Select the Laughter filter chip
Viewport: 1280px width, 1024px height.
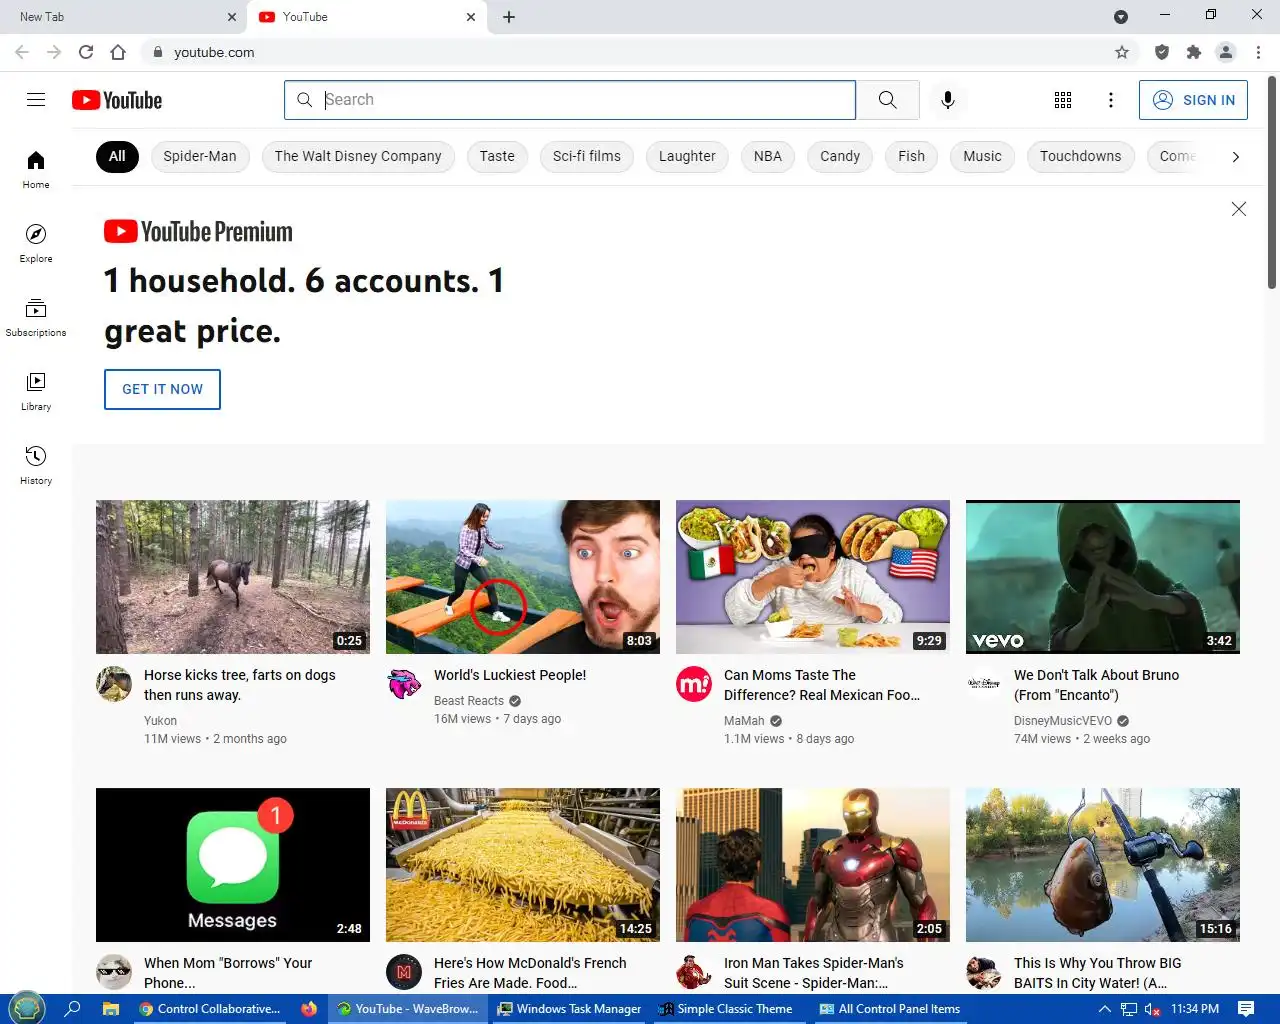687,156
